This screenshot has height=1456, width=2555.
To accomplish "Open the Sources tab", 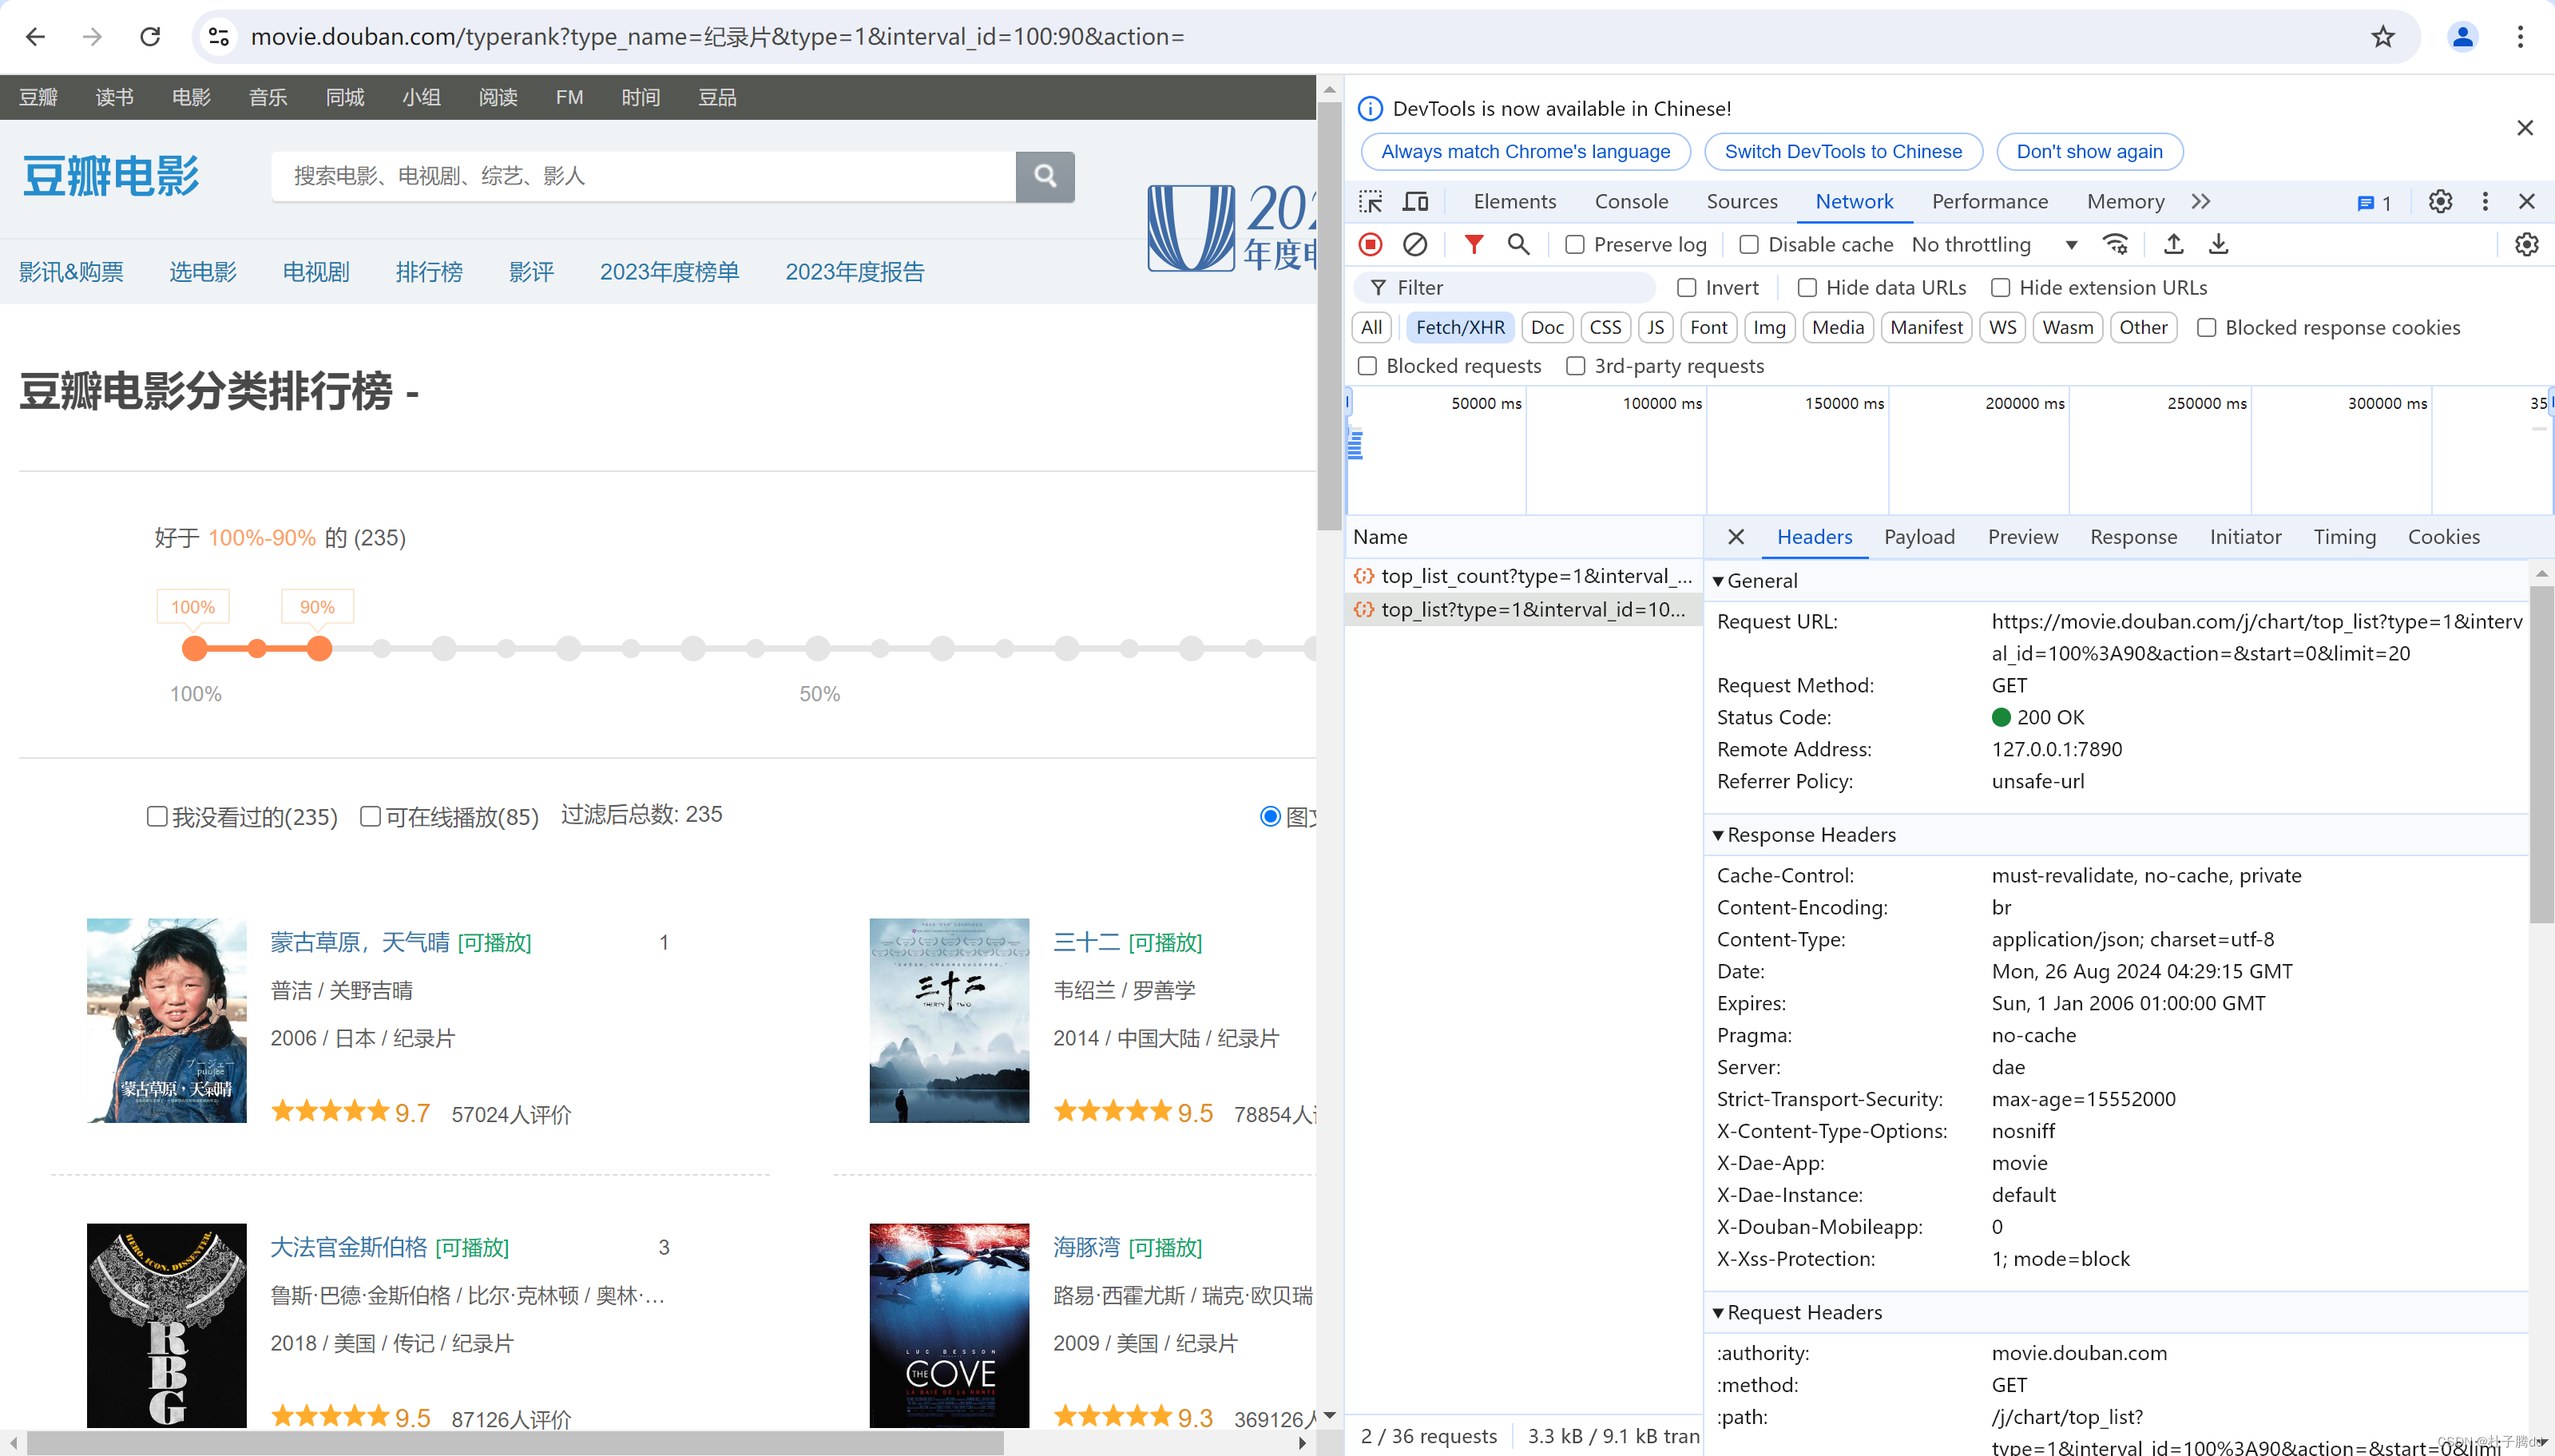I will [x=1742, y=202].
